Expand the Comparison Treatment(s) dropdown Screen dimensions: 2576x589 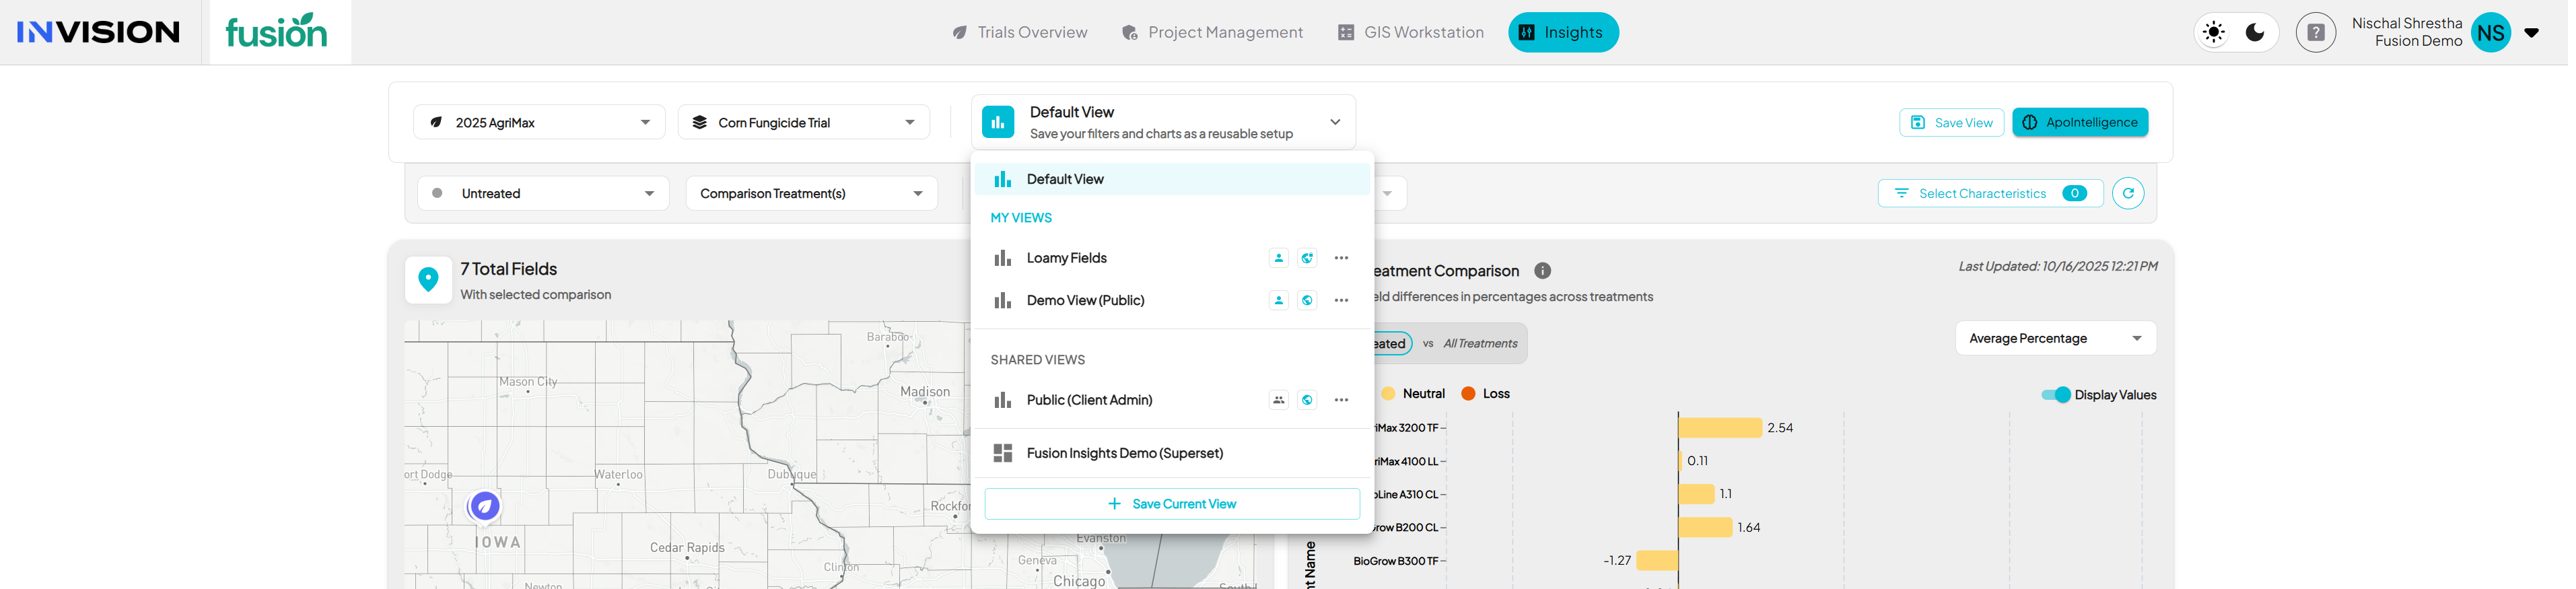pyautogui.click(x=811, y=194)
